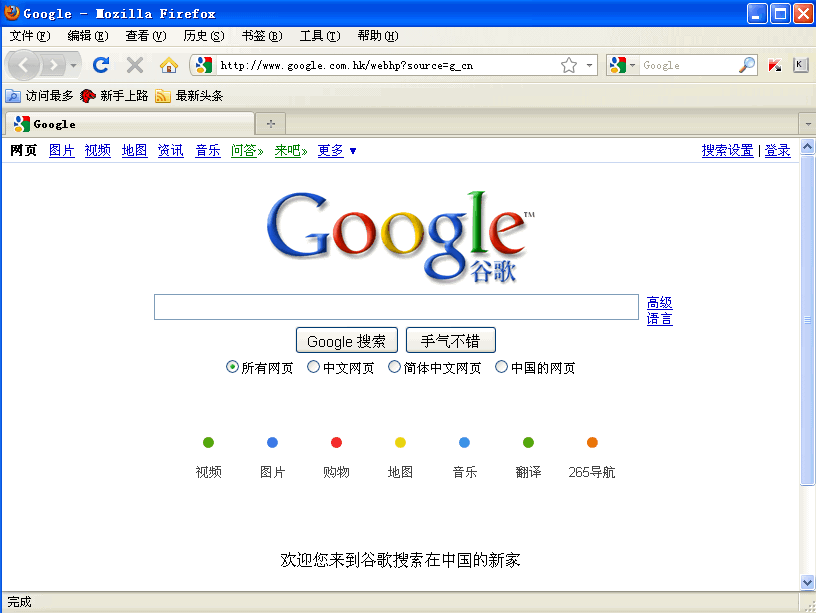This screenshot has height=613, width=816.
Task: Open the 书签 menu
Action: 262,36
